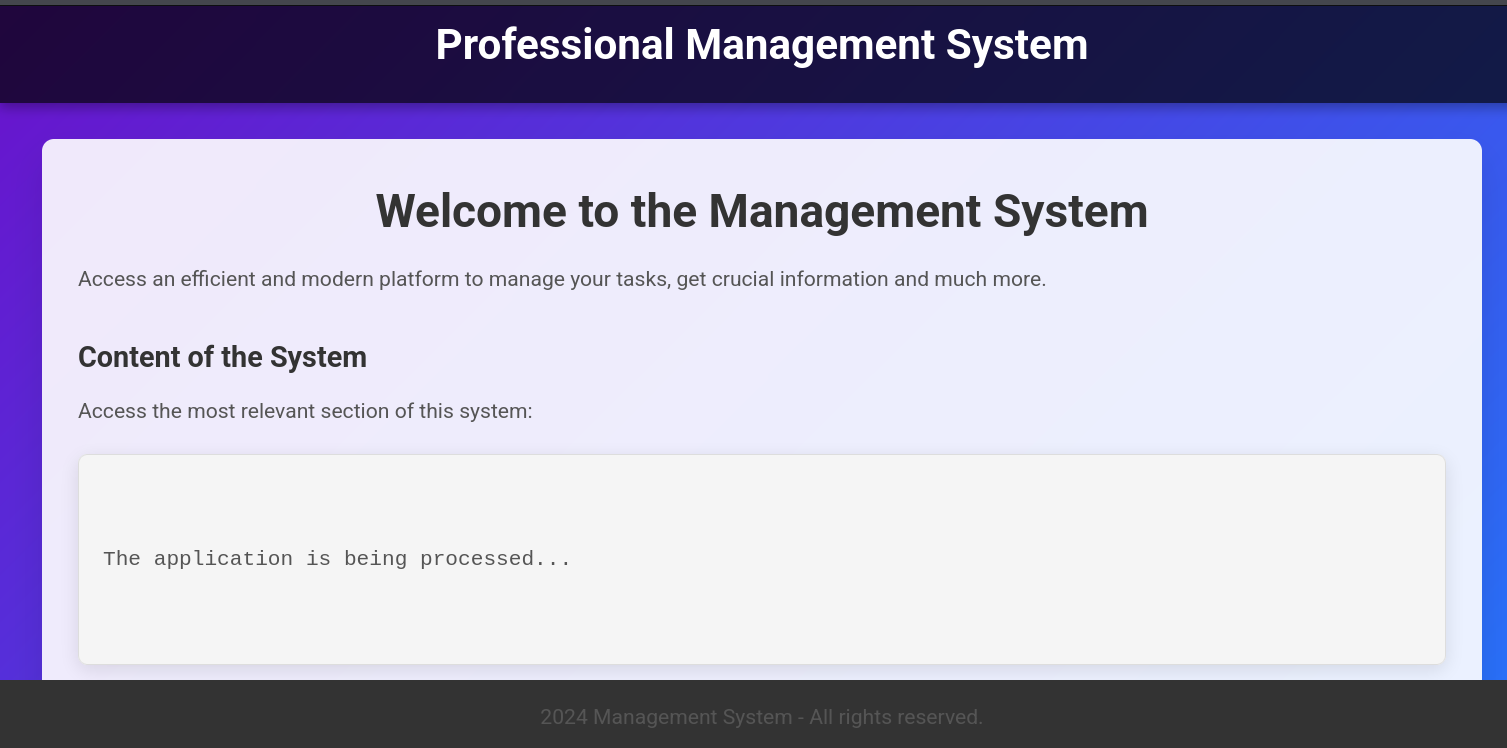Select the "Content of the System" subheading

click(222, 357)
